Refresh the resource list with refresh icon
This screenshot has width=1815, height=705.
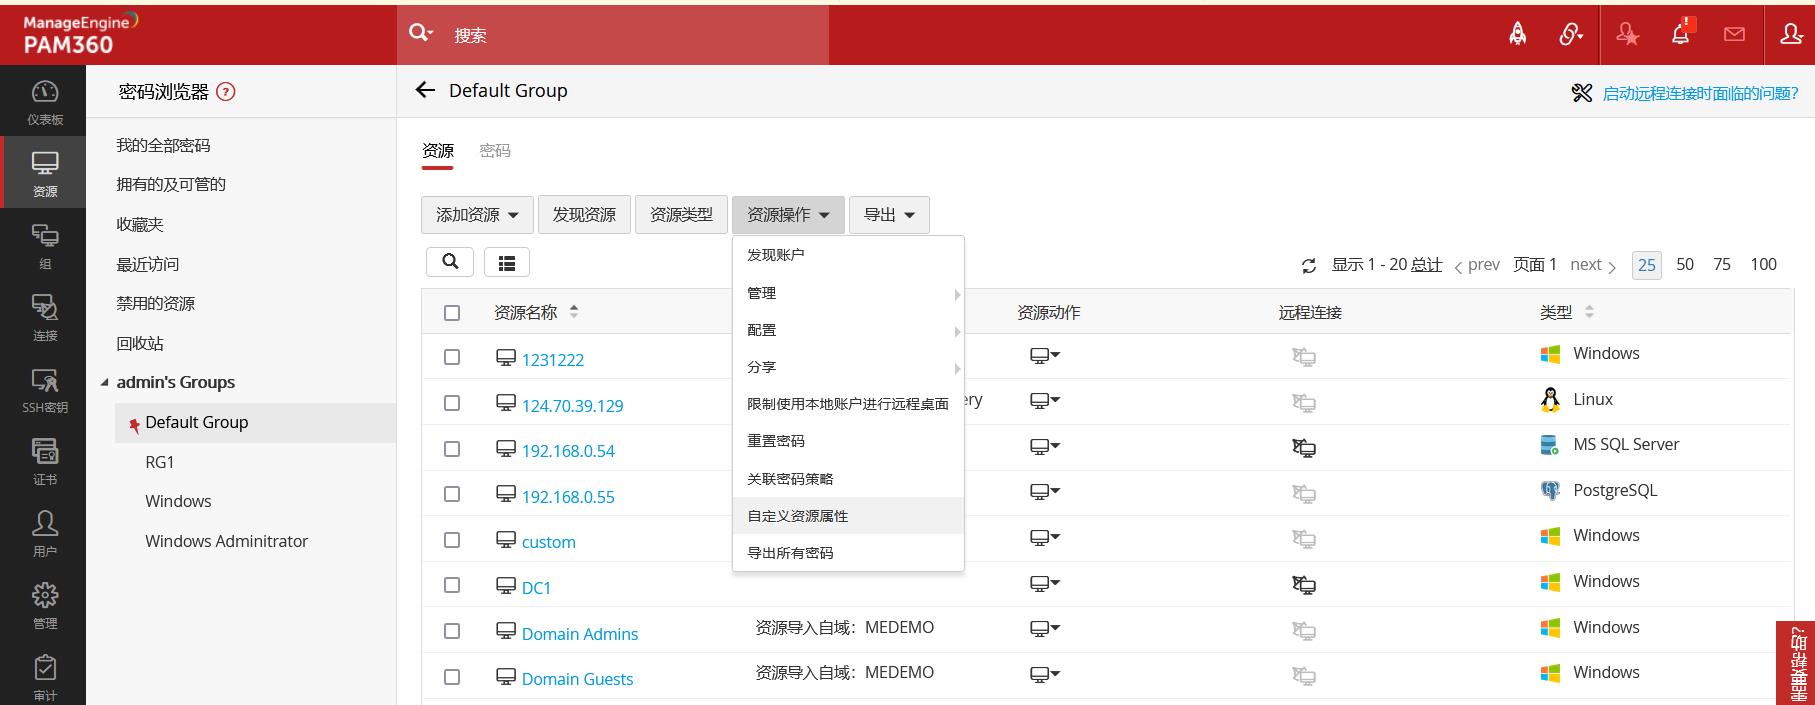click(x=1308, y=266)
